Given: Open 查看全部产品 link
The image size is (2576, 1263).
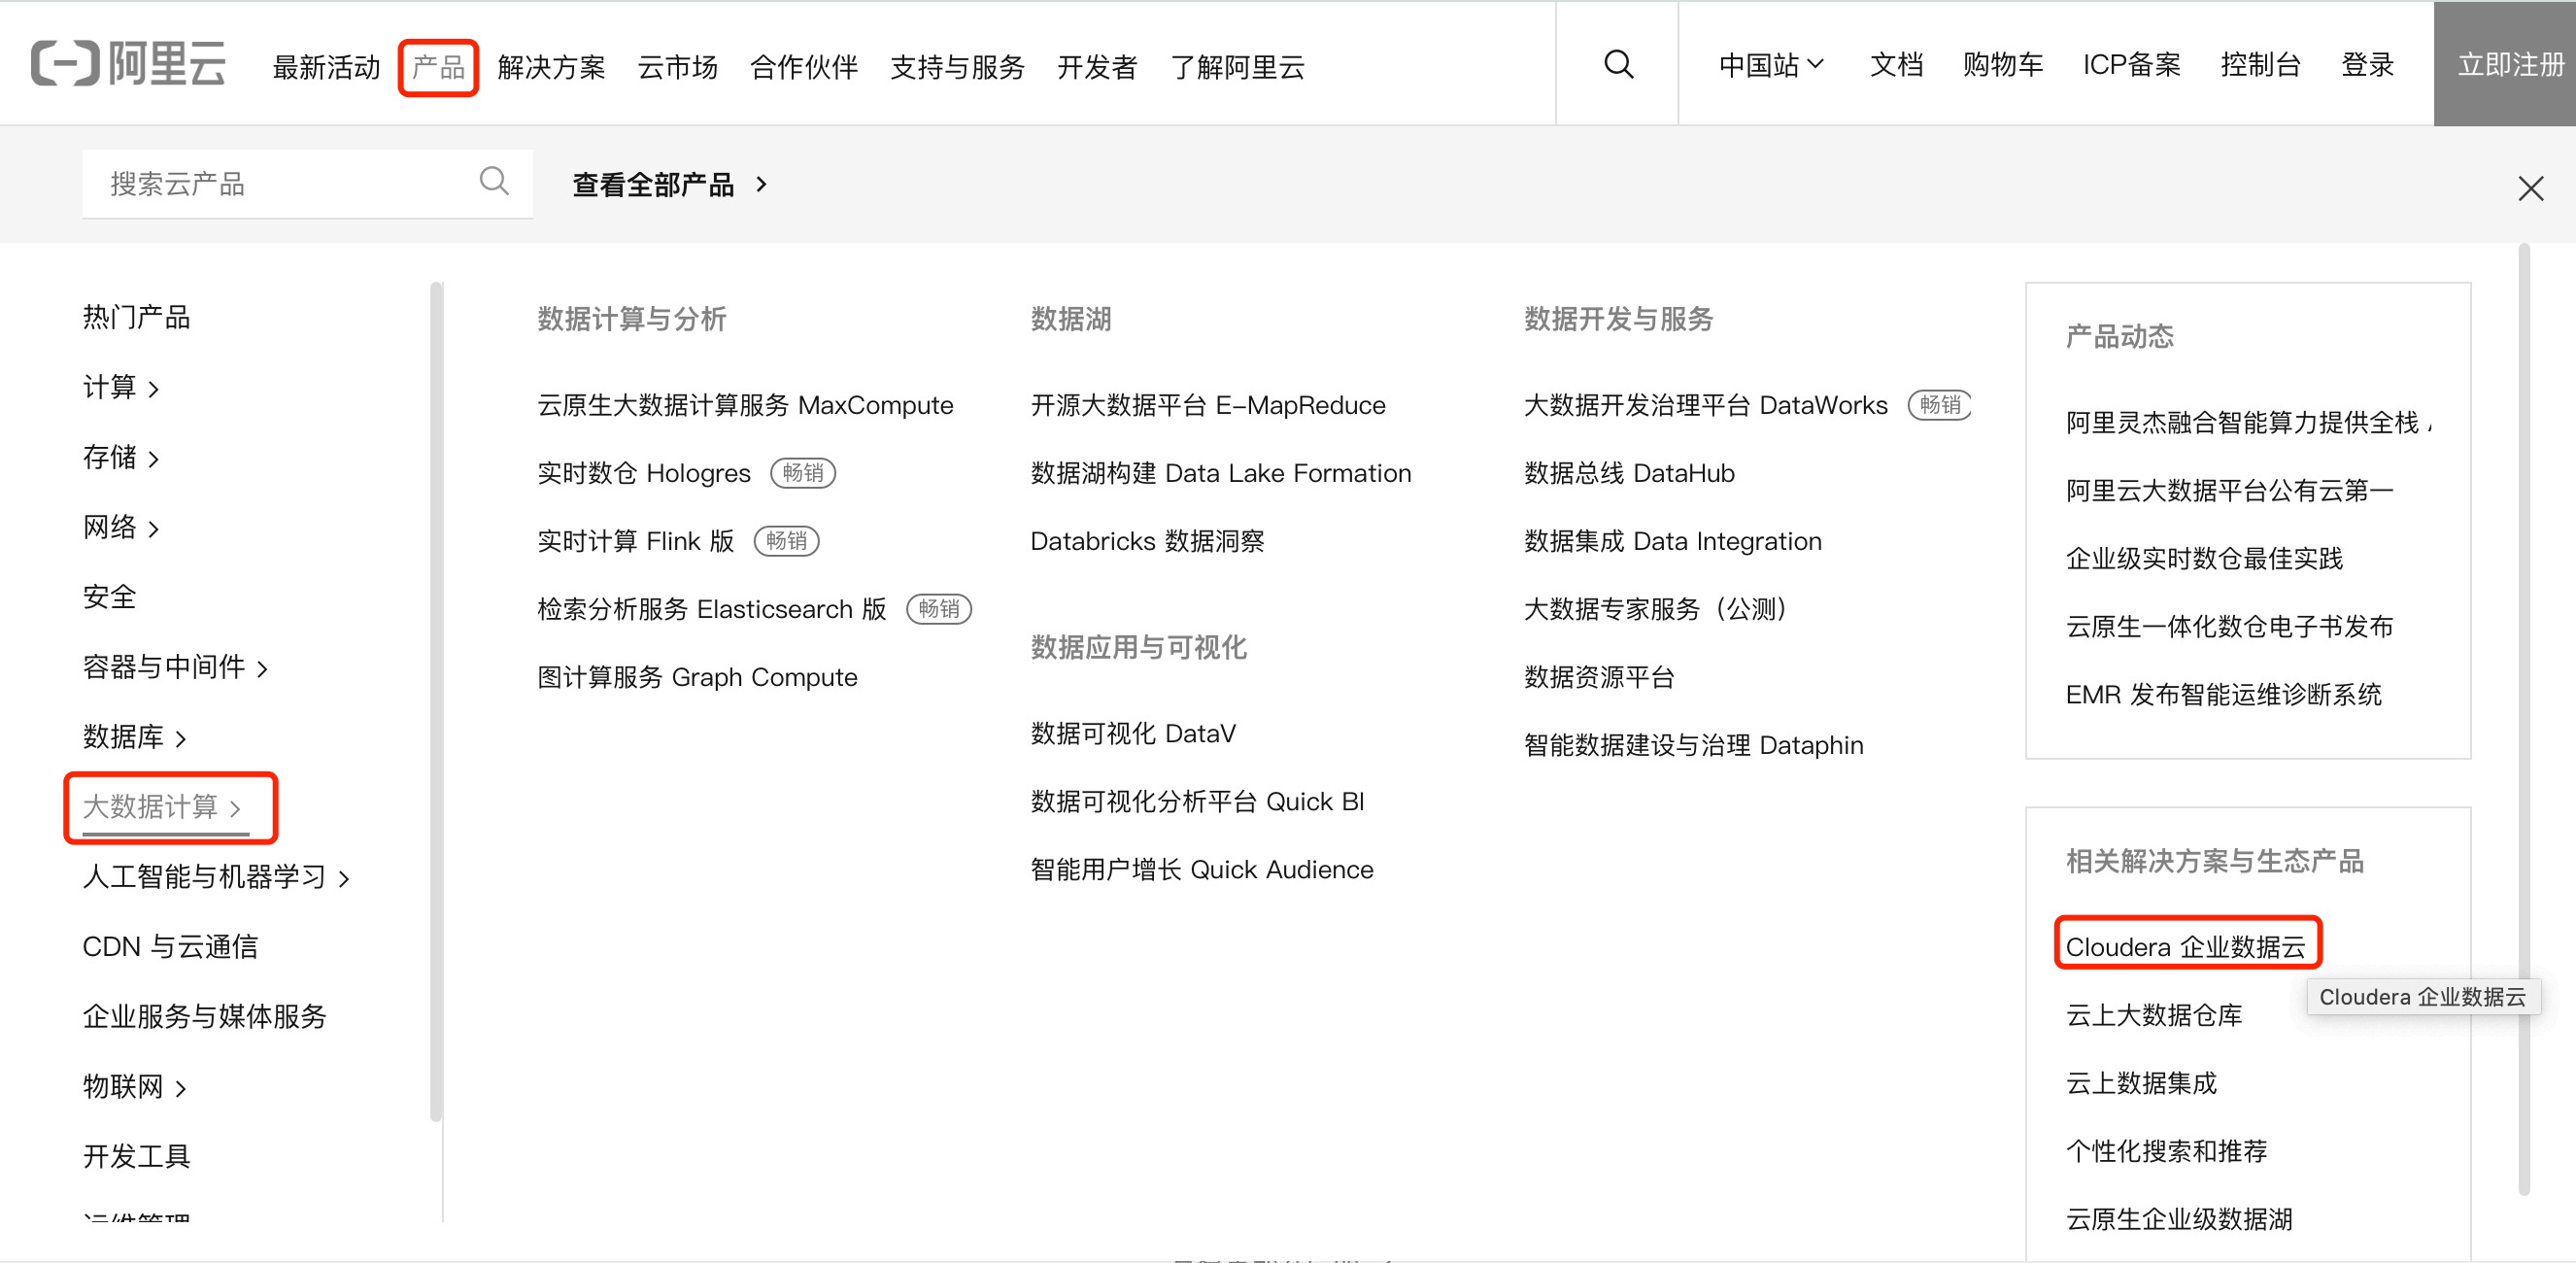Looking at the screenshot, I should click(x=655, y=184).
